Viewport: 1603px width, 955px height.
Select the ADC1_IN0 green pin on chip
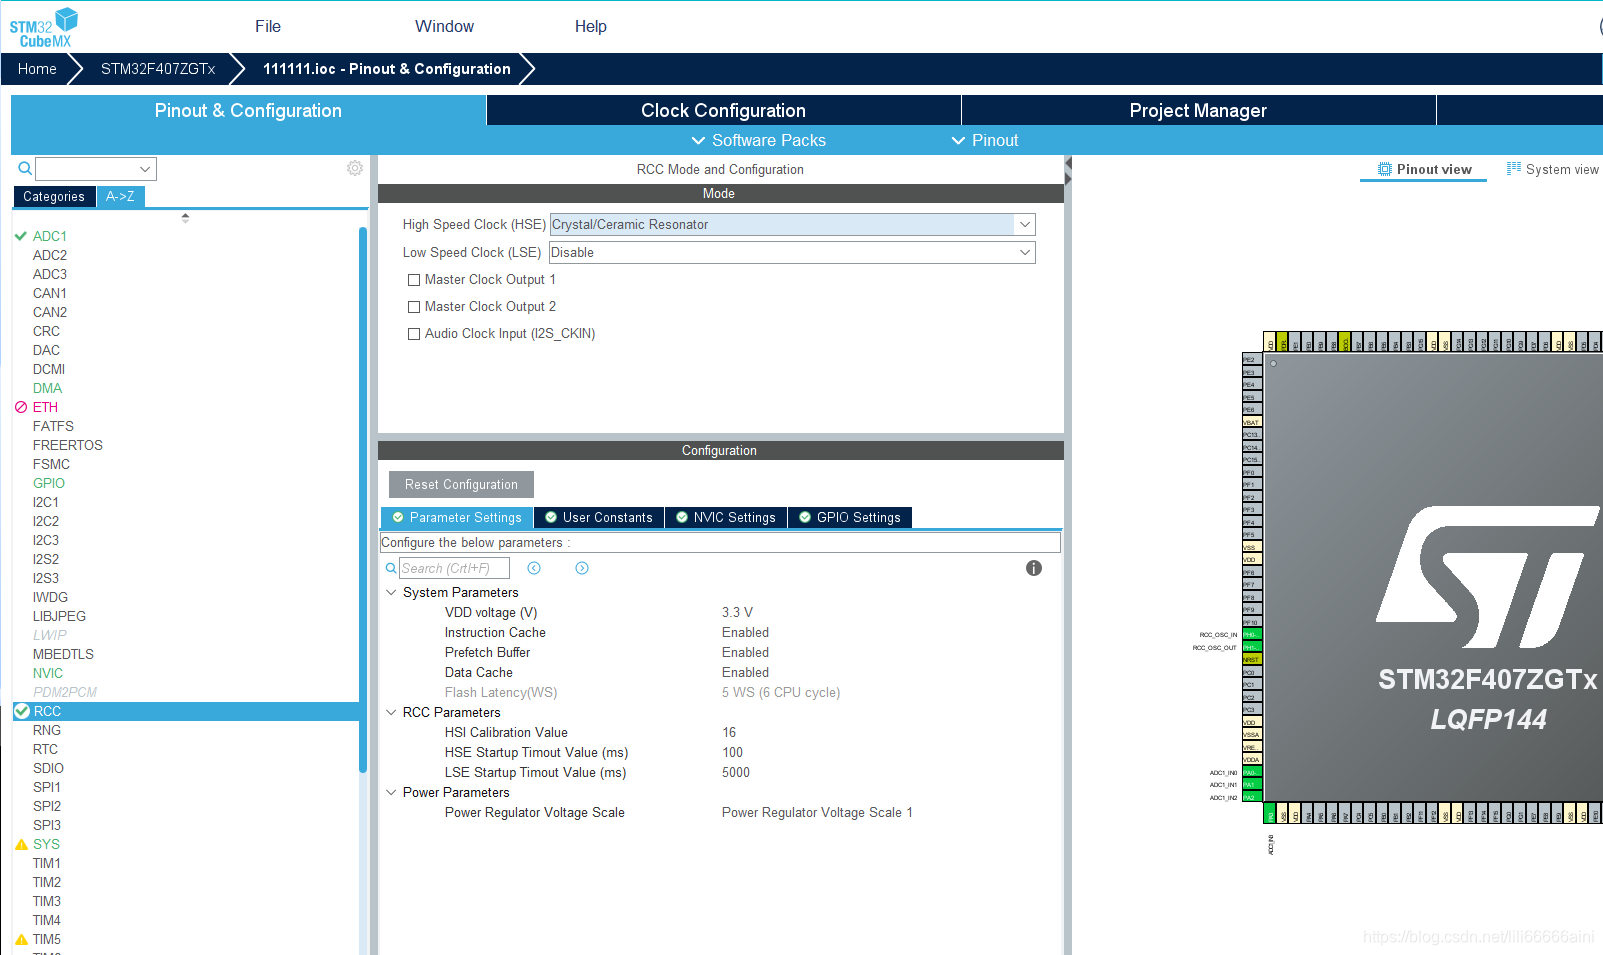(x=1252, y=772)
